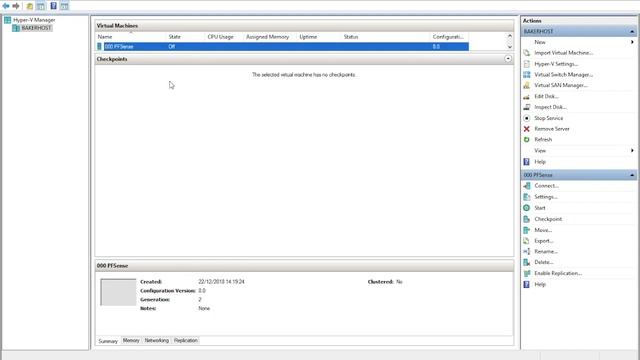Click the Checkpoint icon in Actions
Image resolution: width=640 pixels, height=360 pixels.
(527, 219)
